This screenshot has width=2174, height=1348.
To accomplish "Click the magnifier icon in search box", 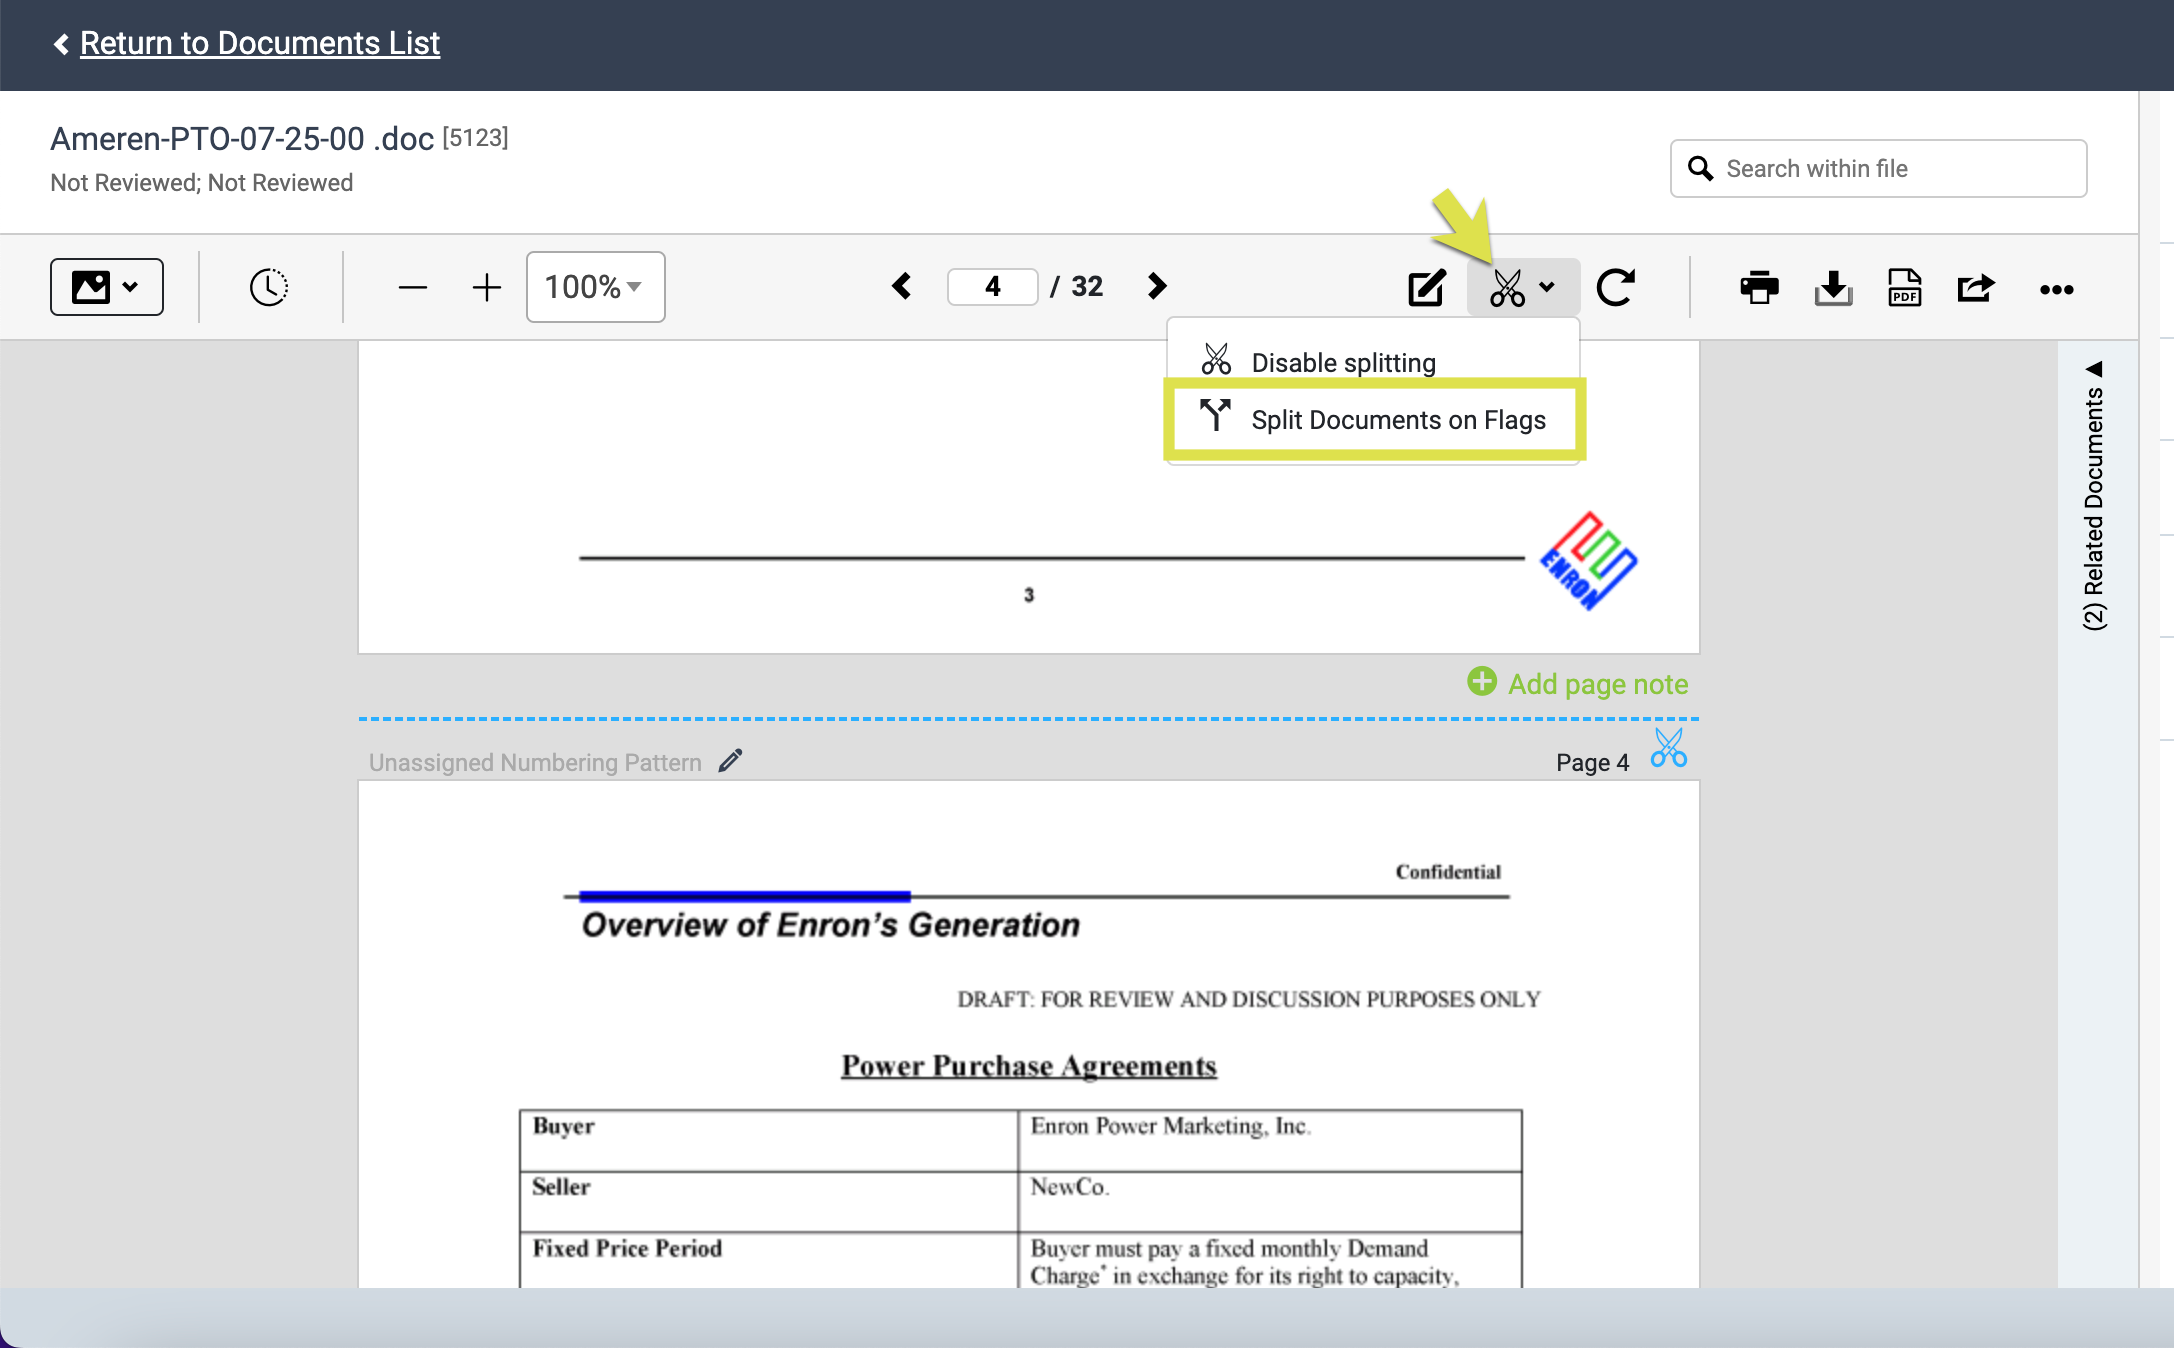I will click(x=1700, y=169).
